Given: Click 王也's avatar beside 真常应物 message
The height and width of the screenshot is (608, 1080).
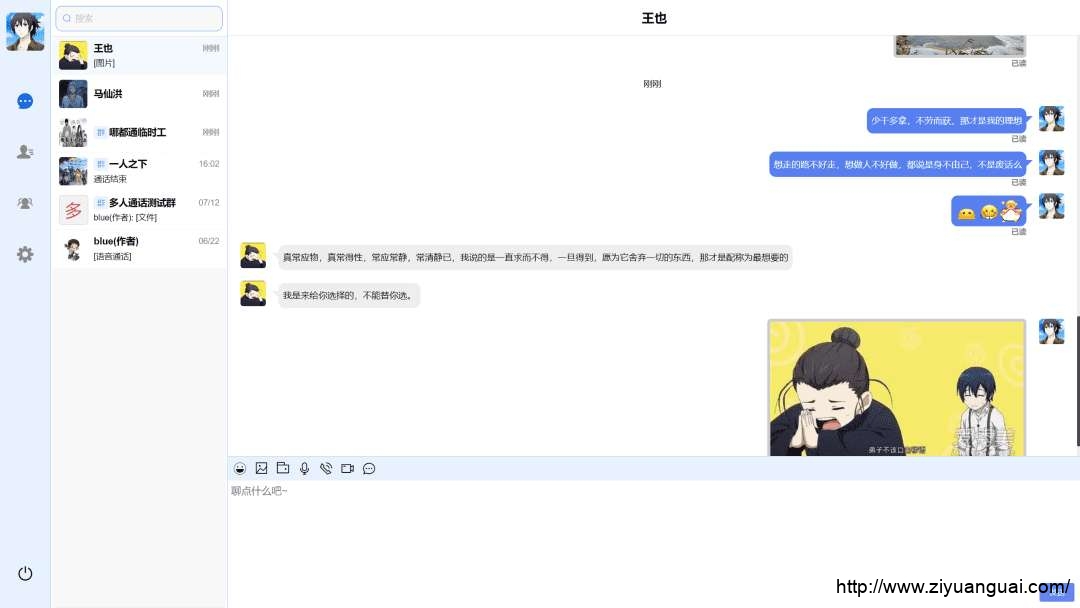Looking at the screenshot, I should [253, 255].
